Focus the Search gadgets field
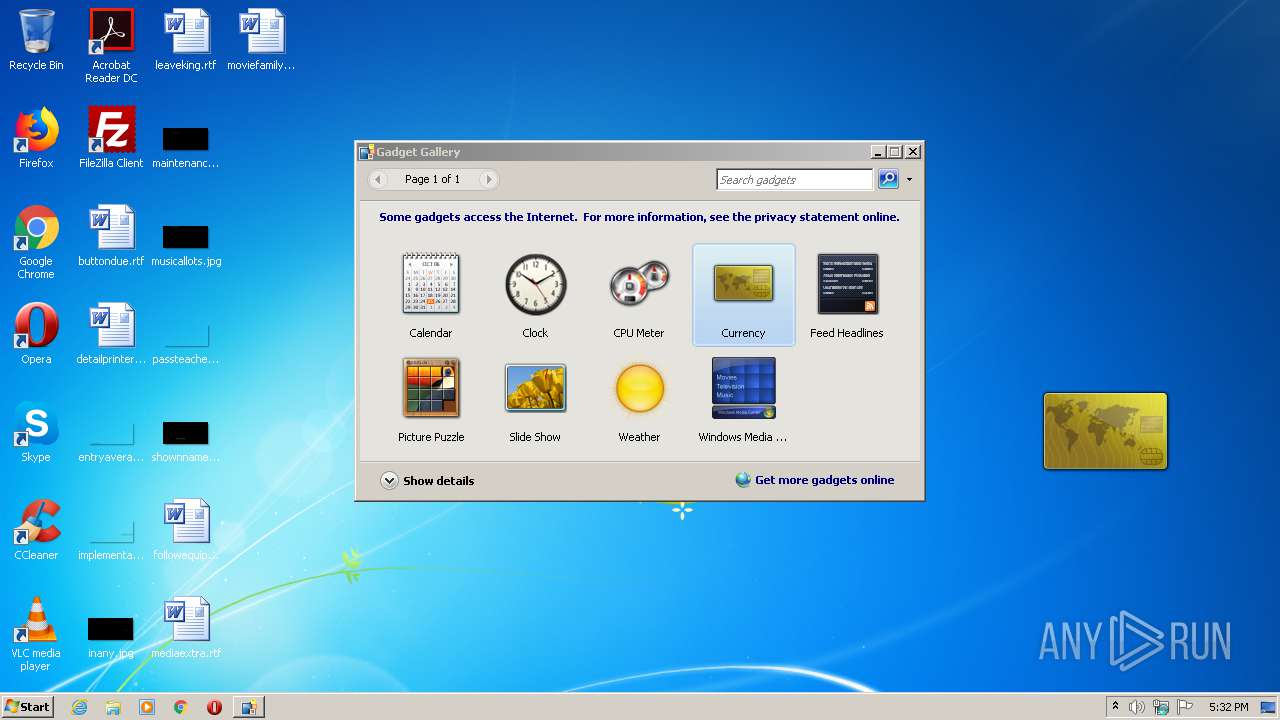1280x720 pixels. click(795, 180)
